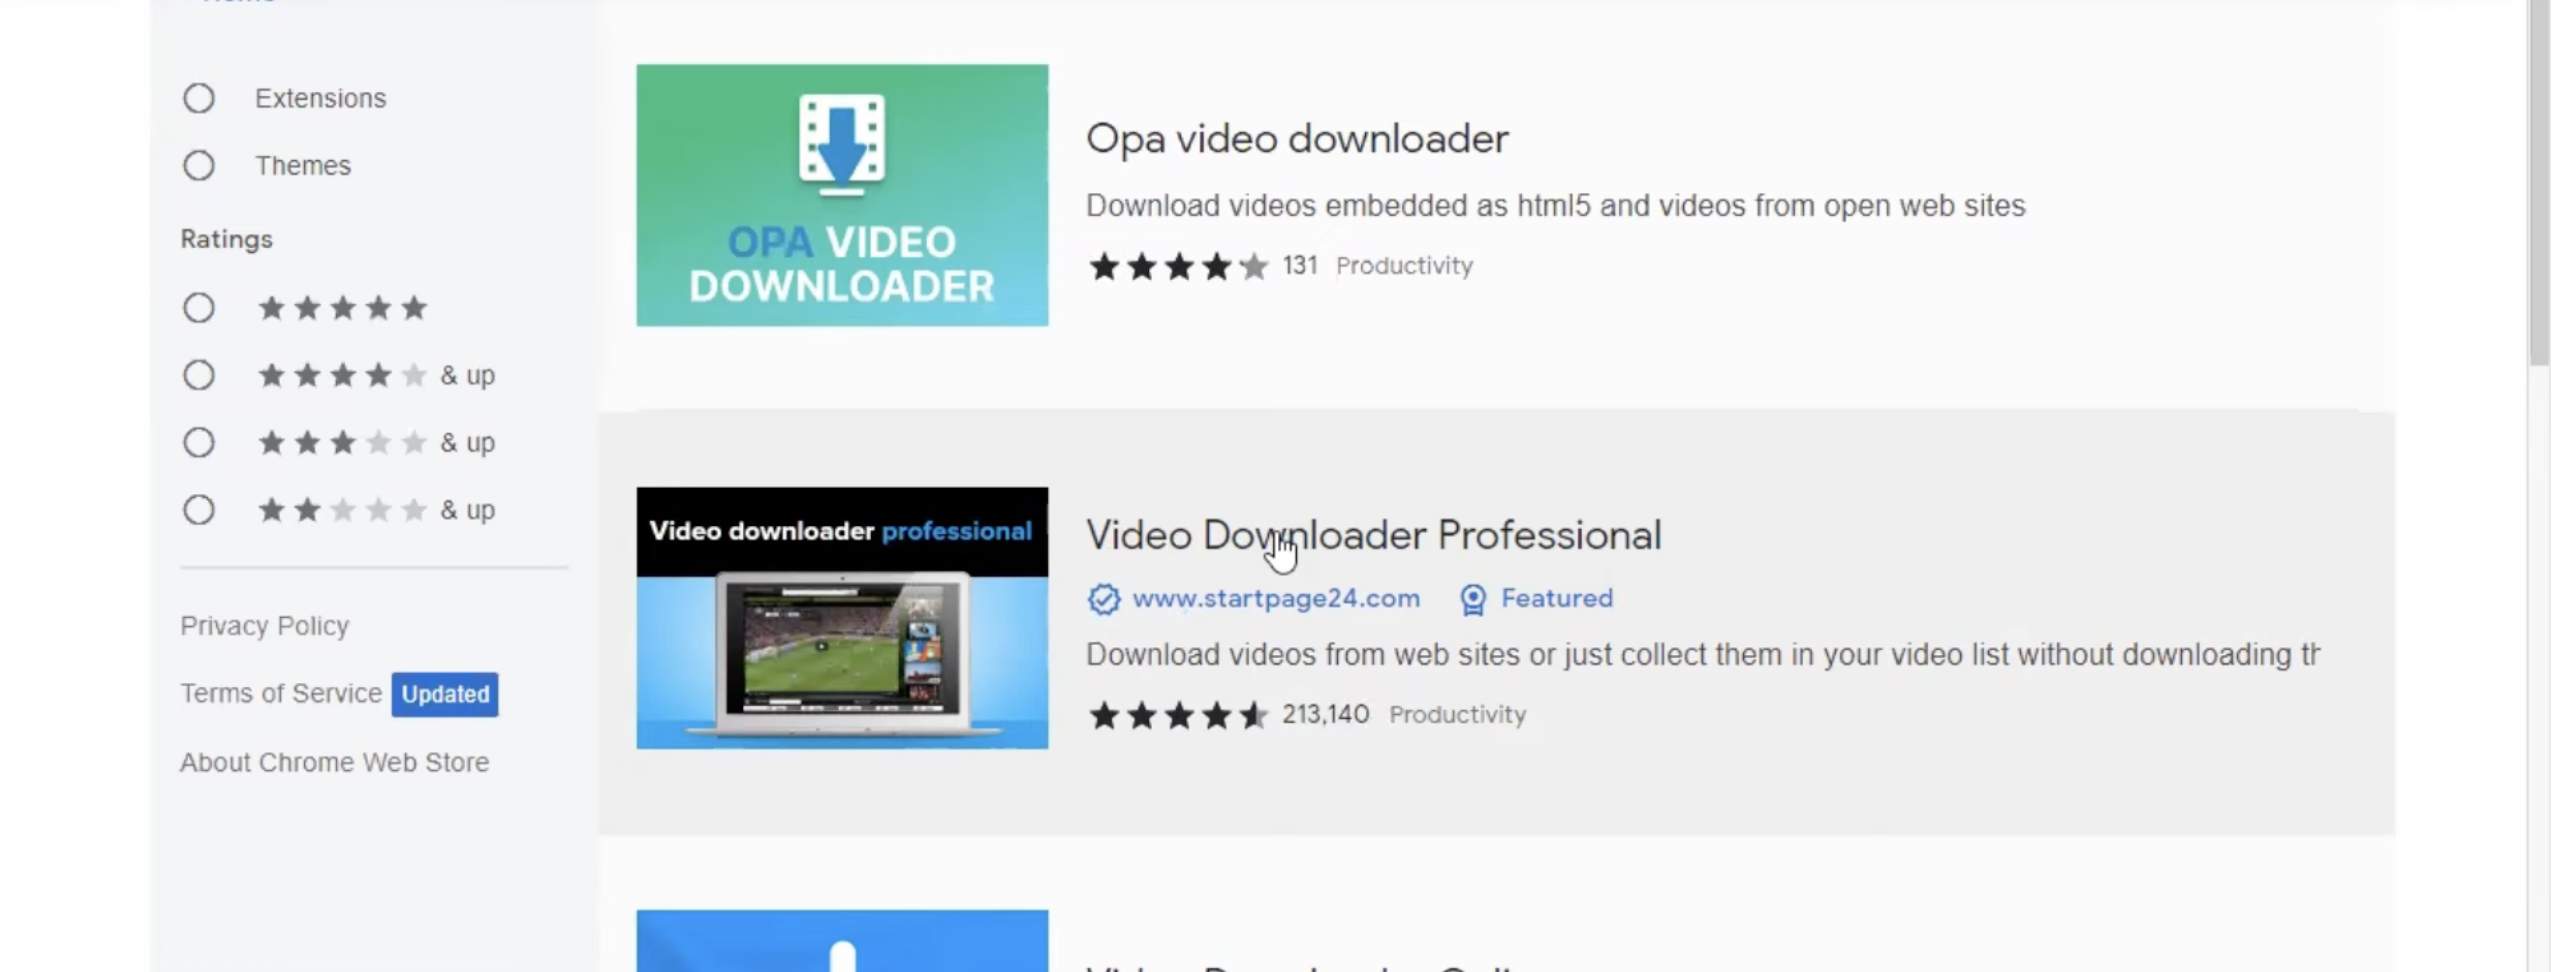Open the Privacy Policy link
2554x972 pixels.
[264, 626]
